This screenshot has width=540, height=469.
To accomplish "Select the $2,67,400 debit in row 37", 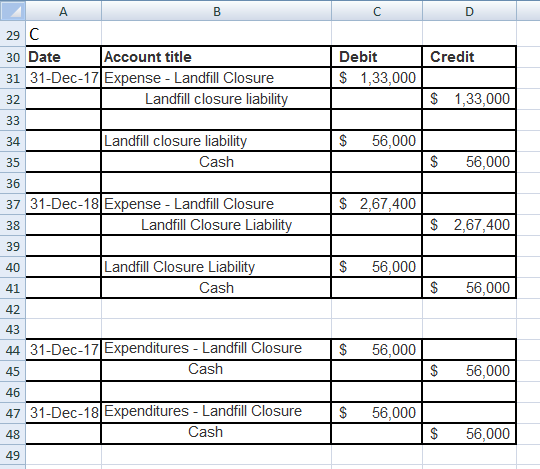I will [377, 204].
